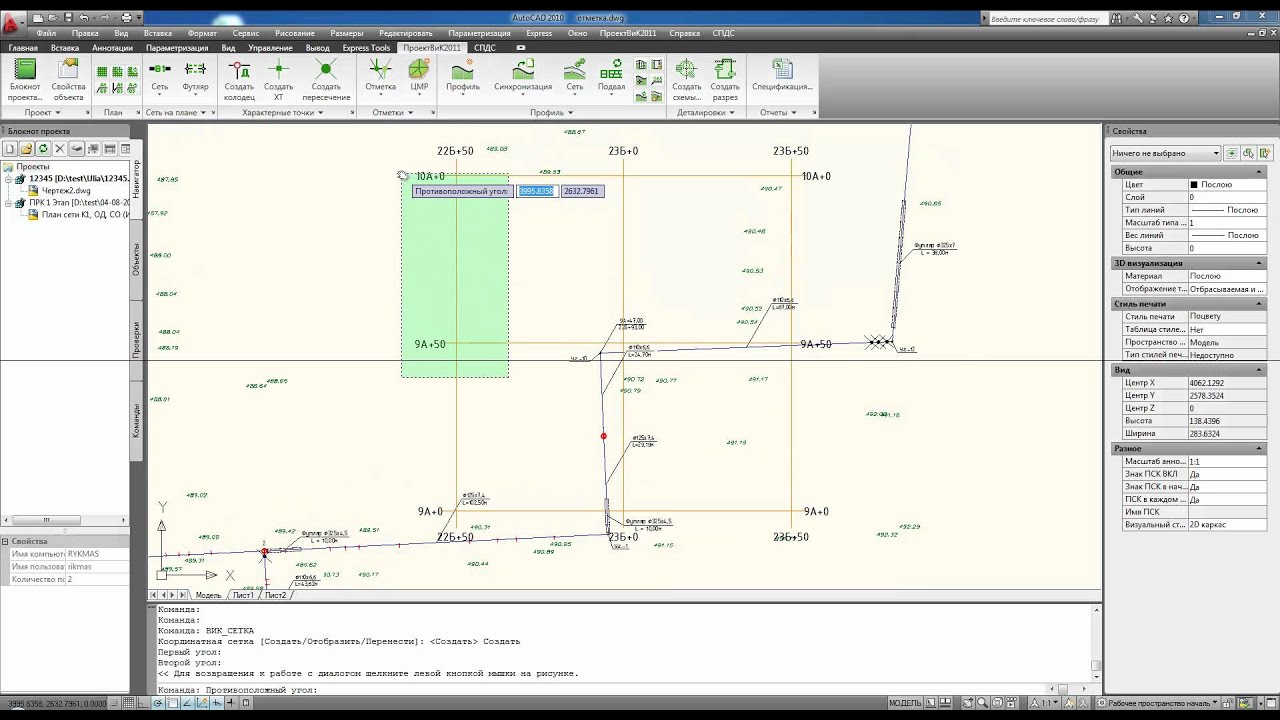Viewport: 1280px width, 720px height.
Task: Run Синхронизация tool
Action: tap(523, 76)
